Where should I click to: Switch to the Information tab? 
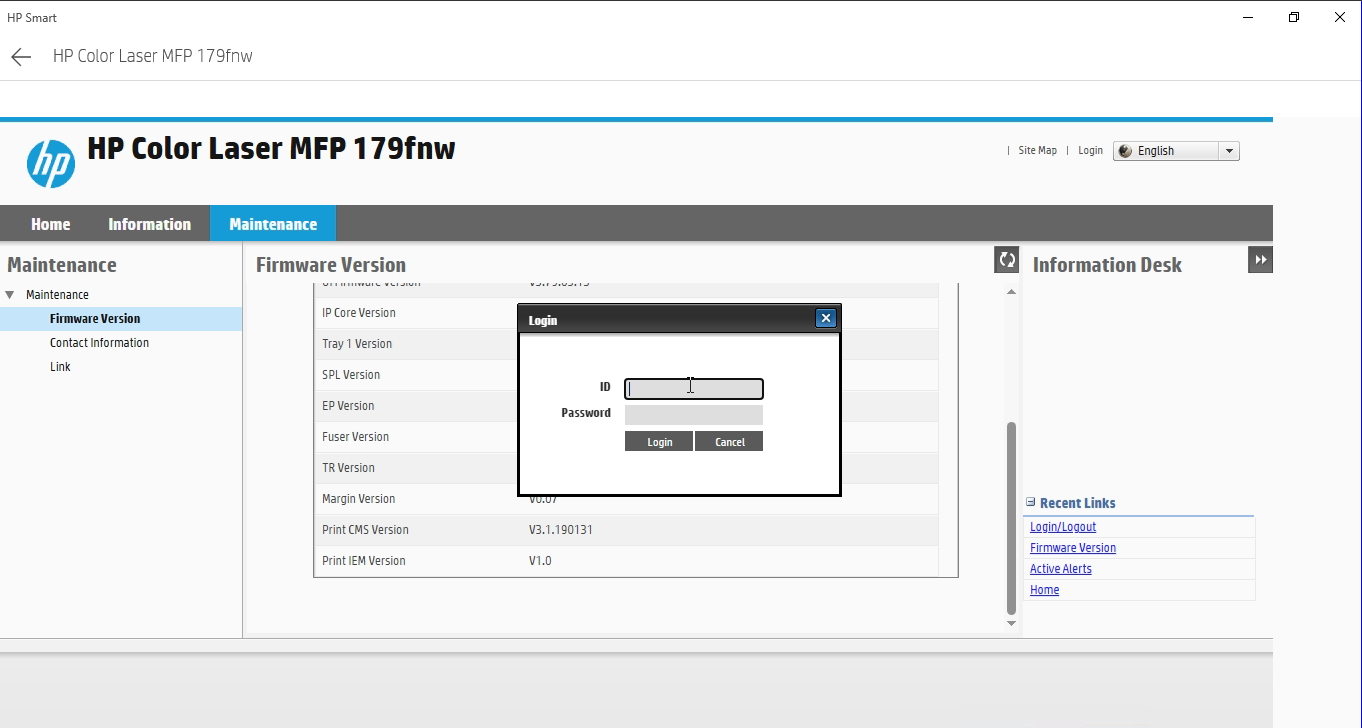coord(150,224)
